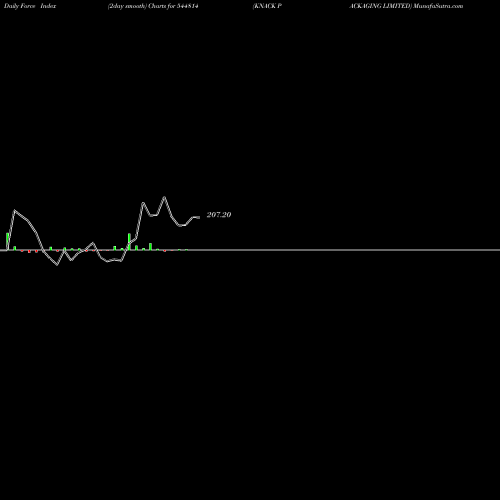500x500 pixels.
Task: Click the 207.20 value label
Action: [219, 215]
